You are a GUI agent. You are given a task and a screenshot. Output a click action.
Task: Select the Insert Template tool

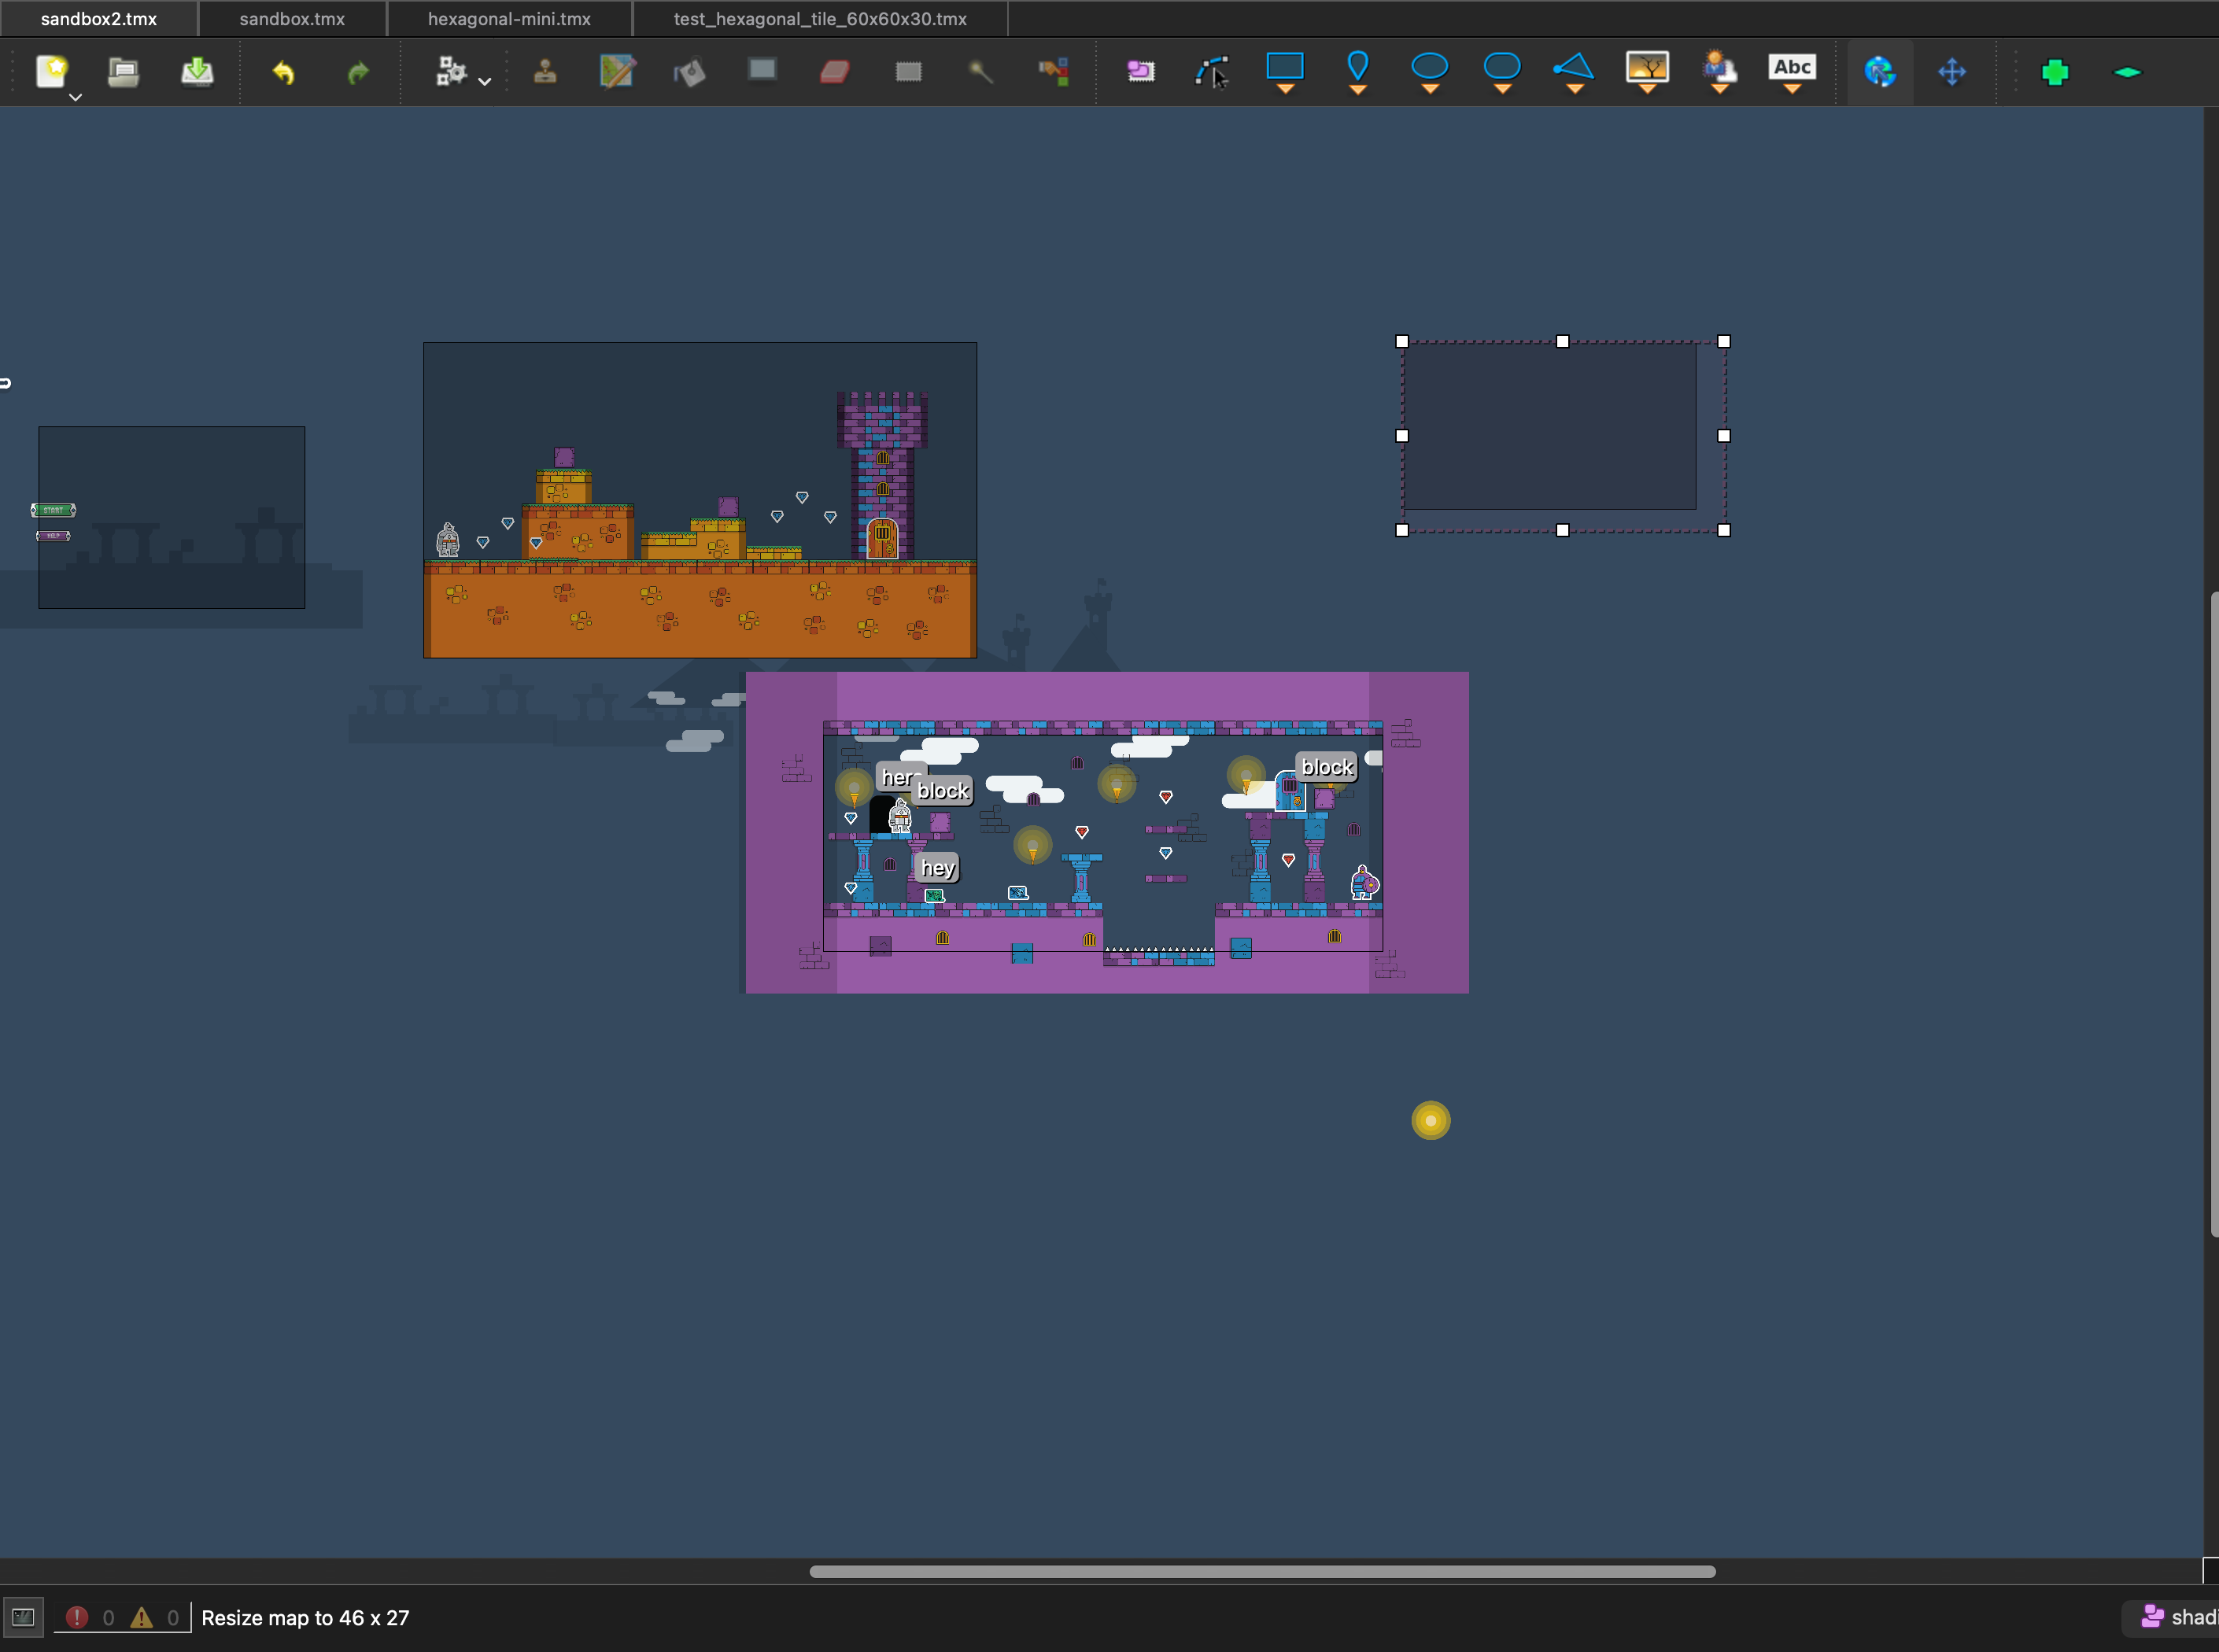[x=1719, y=72]
